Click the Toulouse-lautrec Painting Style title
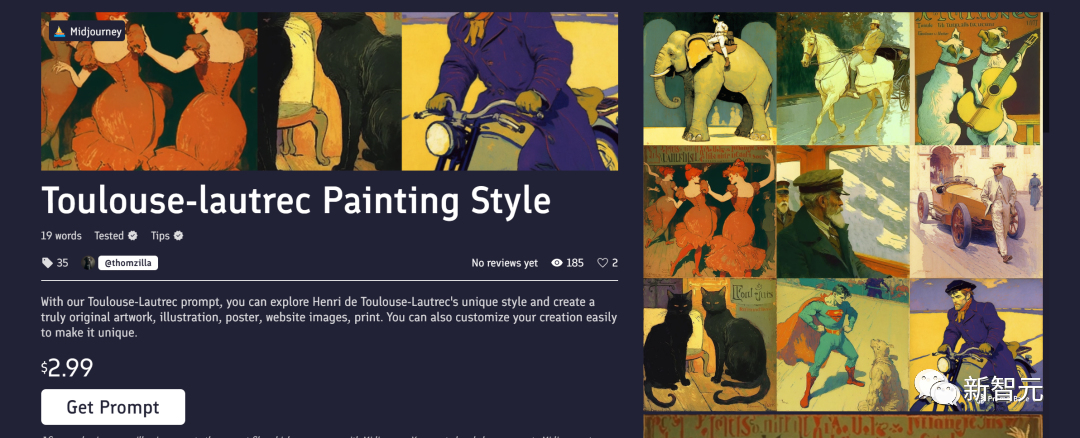 296,200
